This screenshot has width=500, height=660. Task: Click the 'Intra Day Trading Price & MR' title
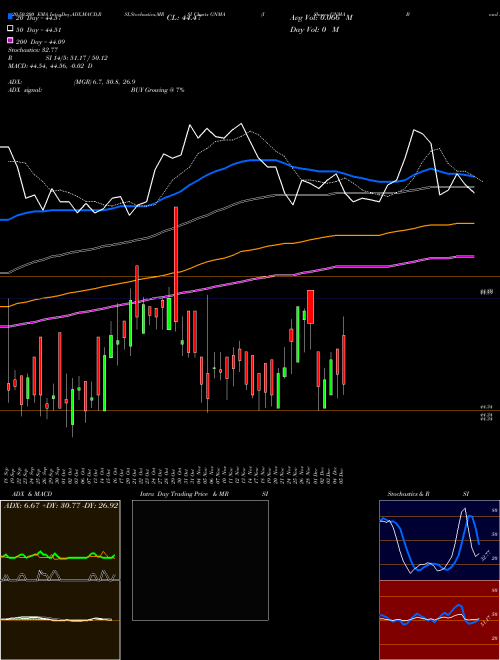pos(184,494)
